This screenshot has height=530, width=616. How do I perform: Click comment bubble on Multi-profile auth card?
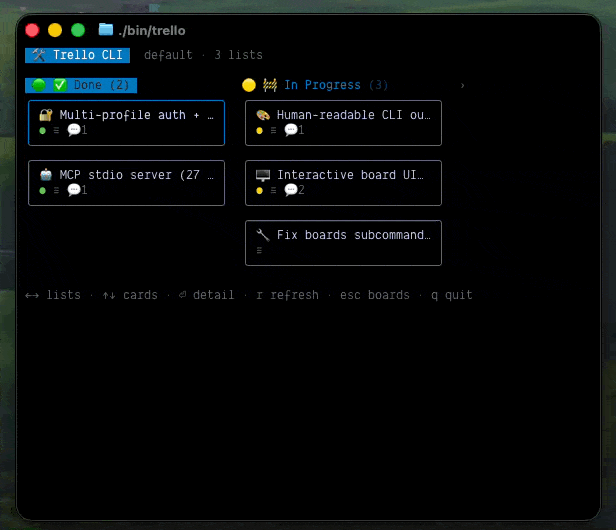[x=74, y=130]
